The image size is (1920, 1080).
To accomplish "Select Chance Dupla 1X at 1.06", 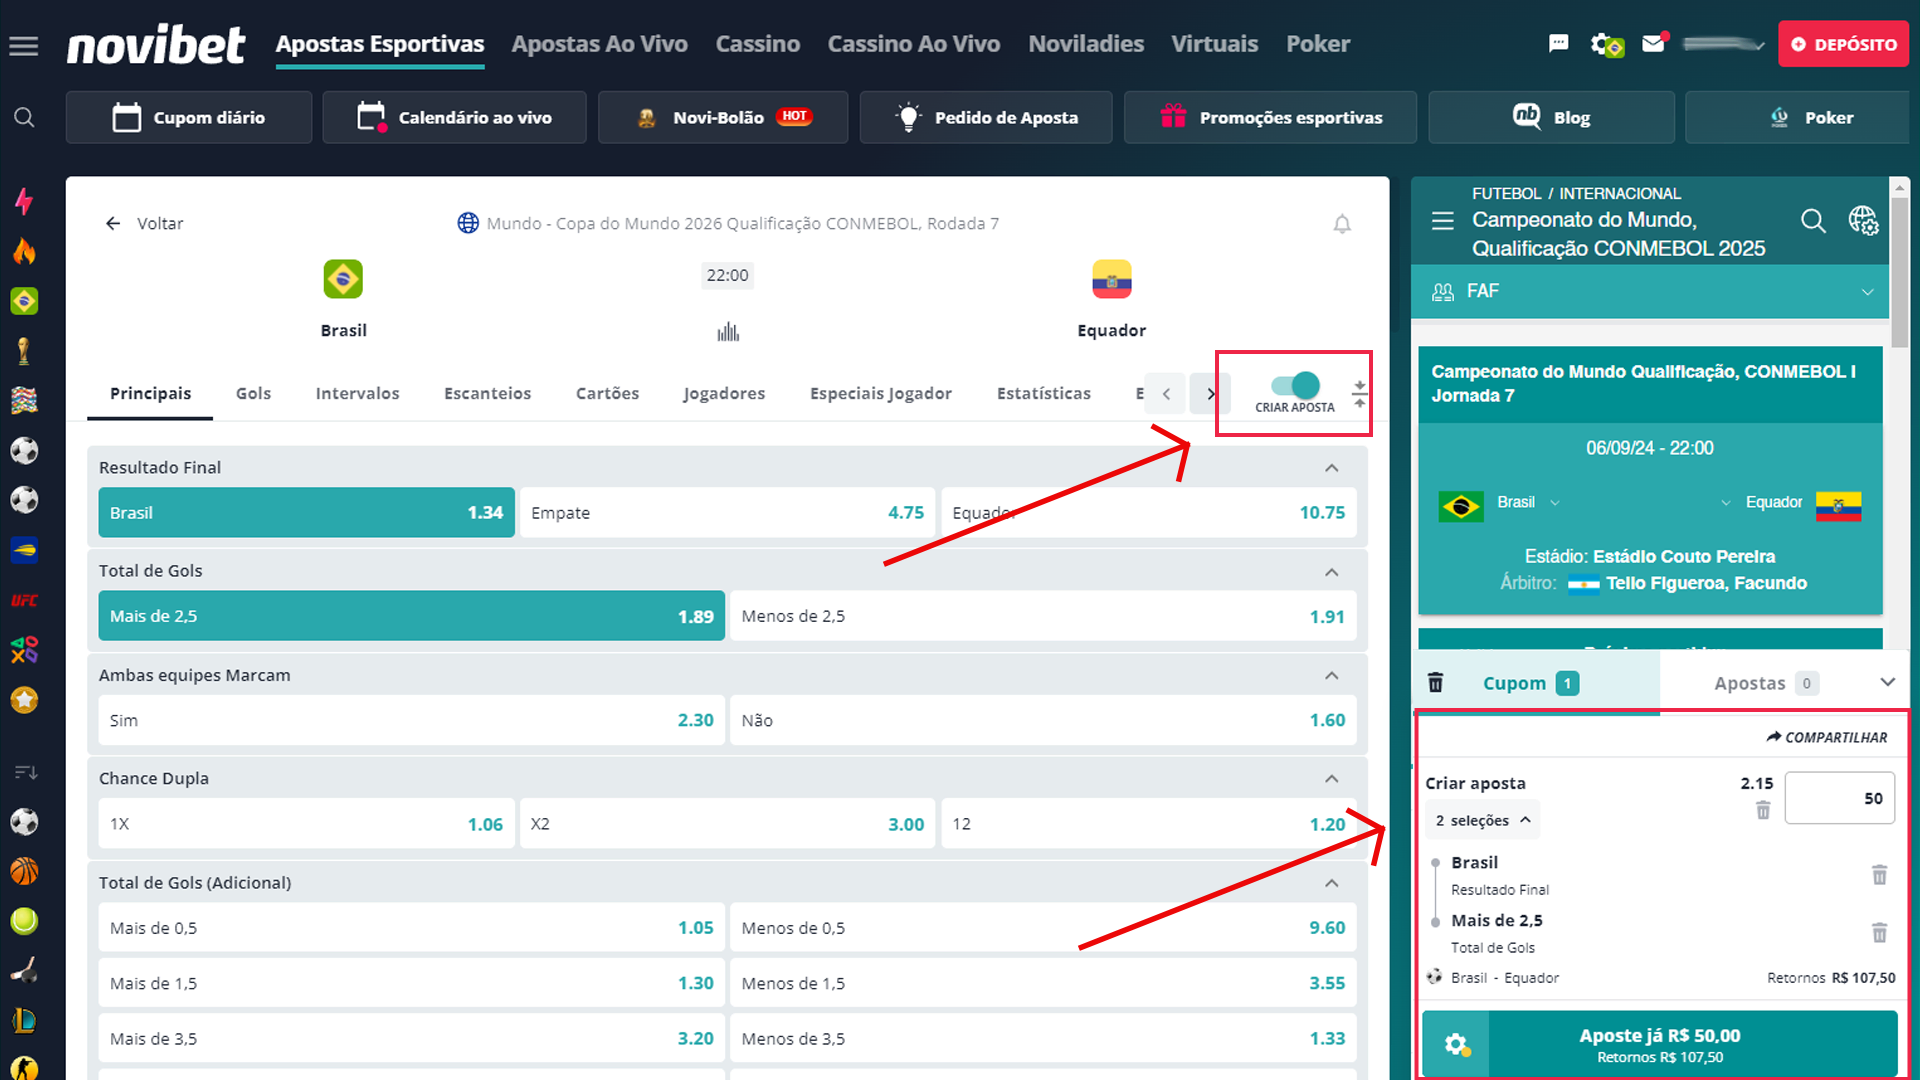I will (306, 824).
